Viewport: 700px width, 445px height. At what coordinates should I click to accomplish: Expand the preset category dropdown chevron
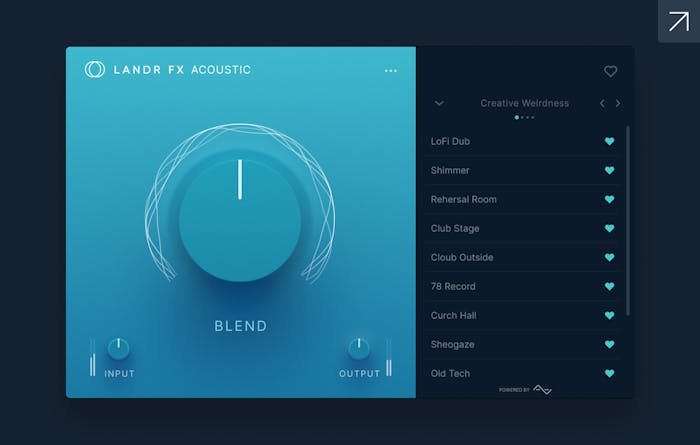pyautogui.click(x=439, y=103)
